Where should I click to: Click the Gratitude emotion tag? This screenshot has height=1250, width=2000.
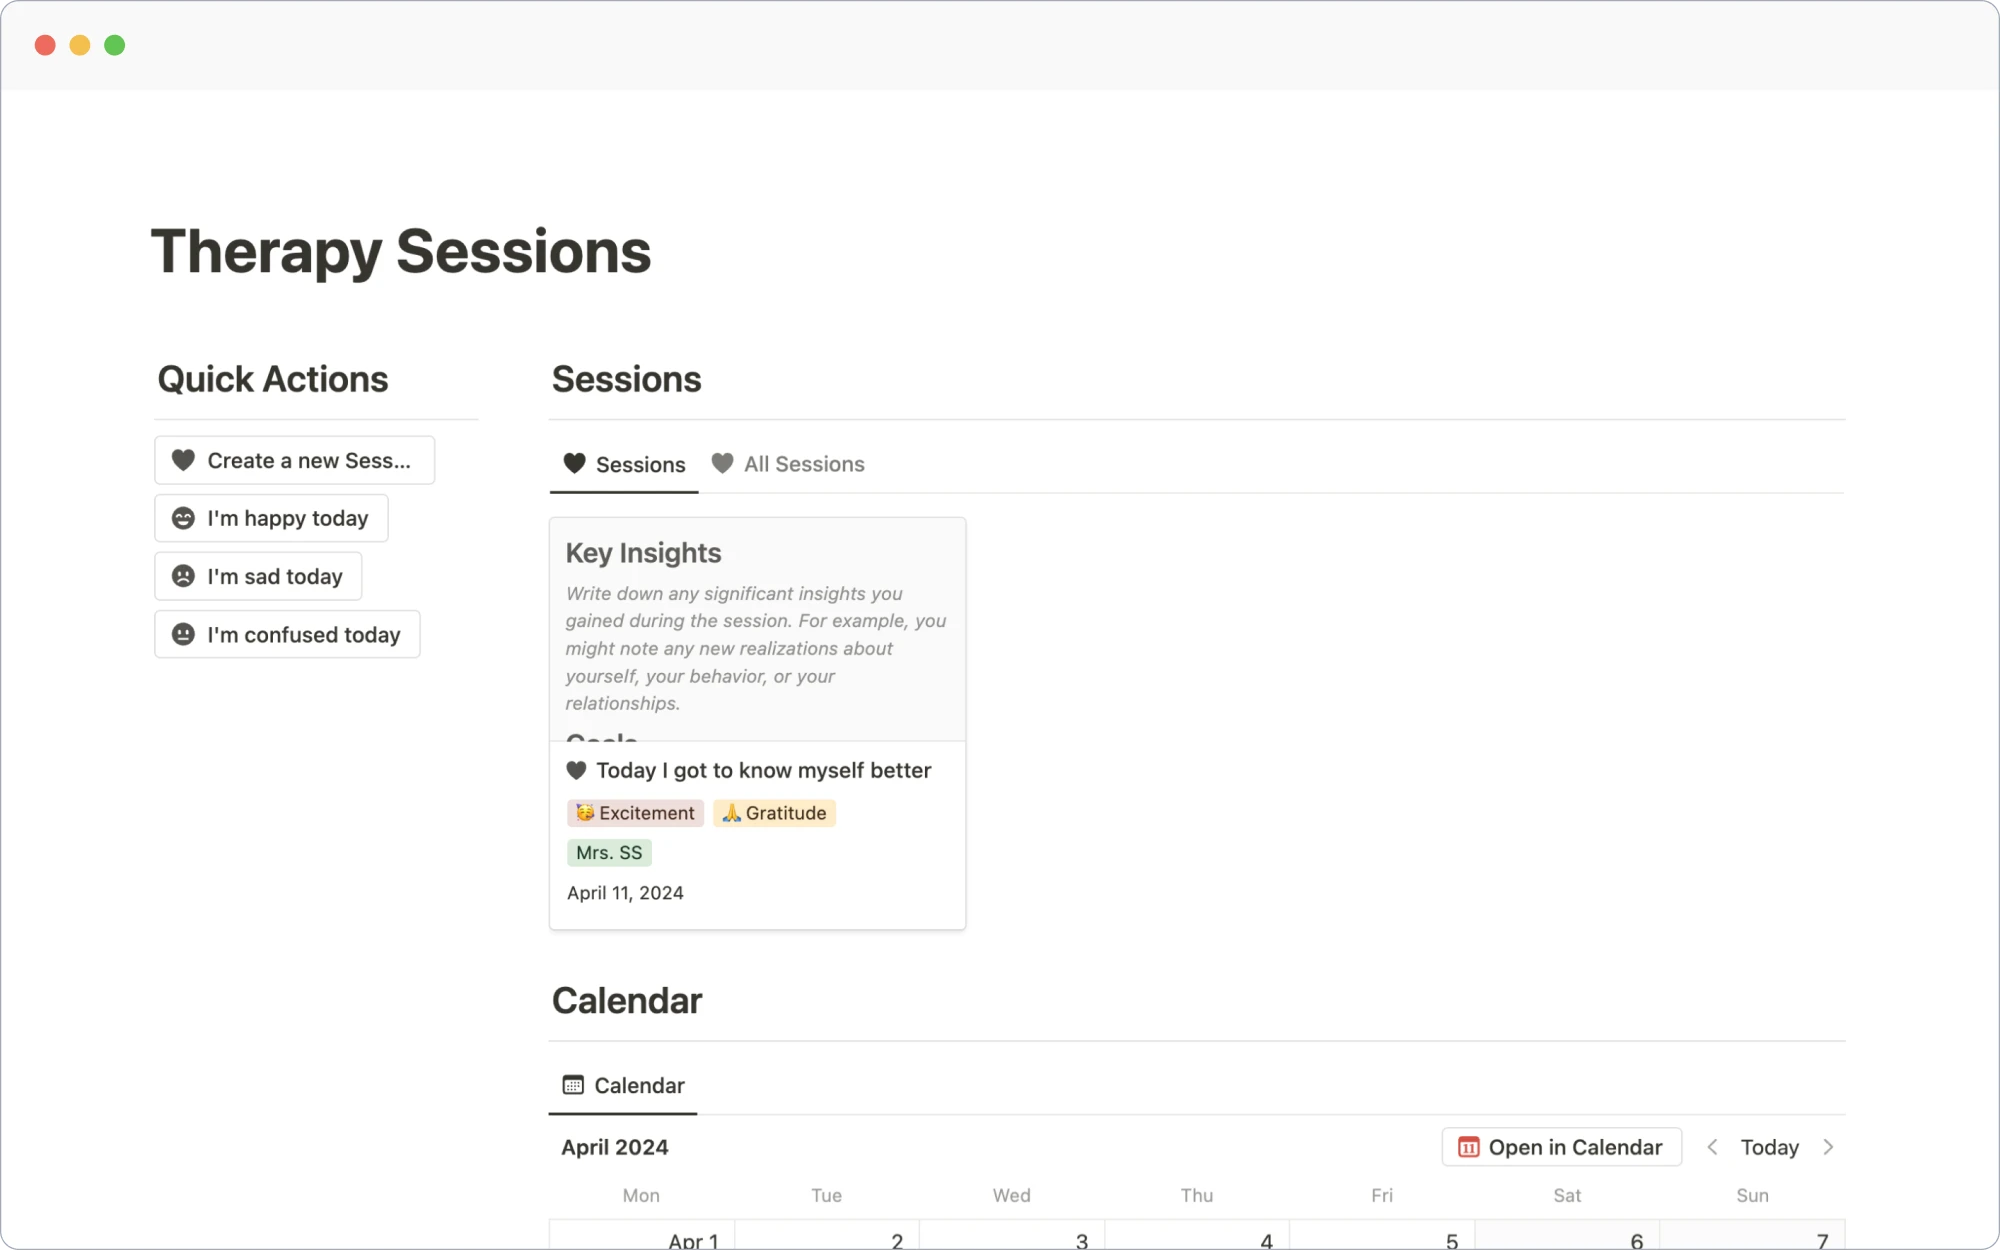pos(775,811)
